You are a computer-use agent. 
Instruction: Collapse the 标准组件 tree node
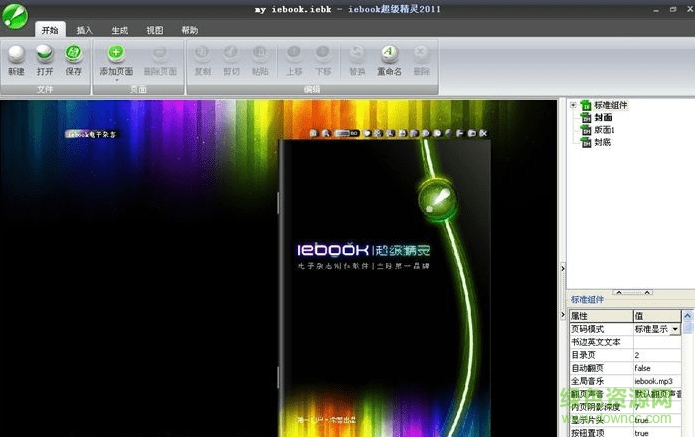[573, 105]
